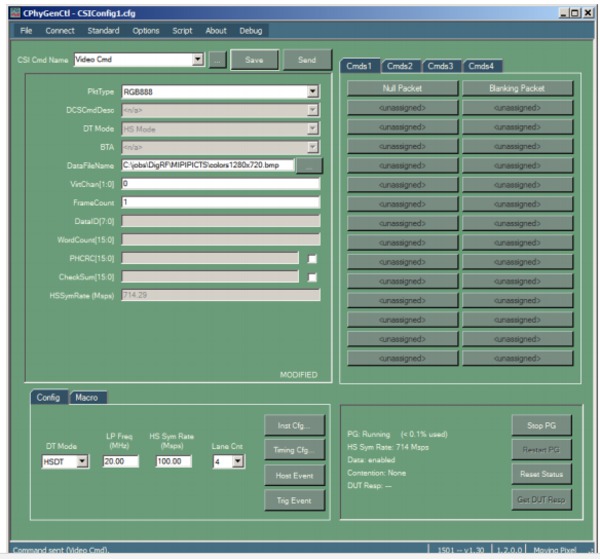Expand the HSDT DT Mode dropdown
The height and width of the screenshot is (559, 600).
coord(82,461)
